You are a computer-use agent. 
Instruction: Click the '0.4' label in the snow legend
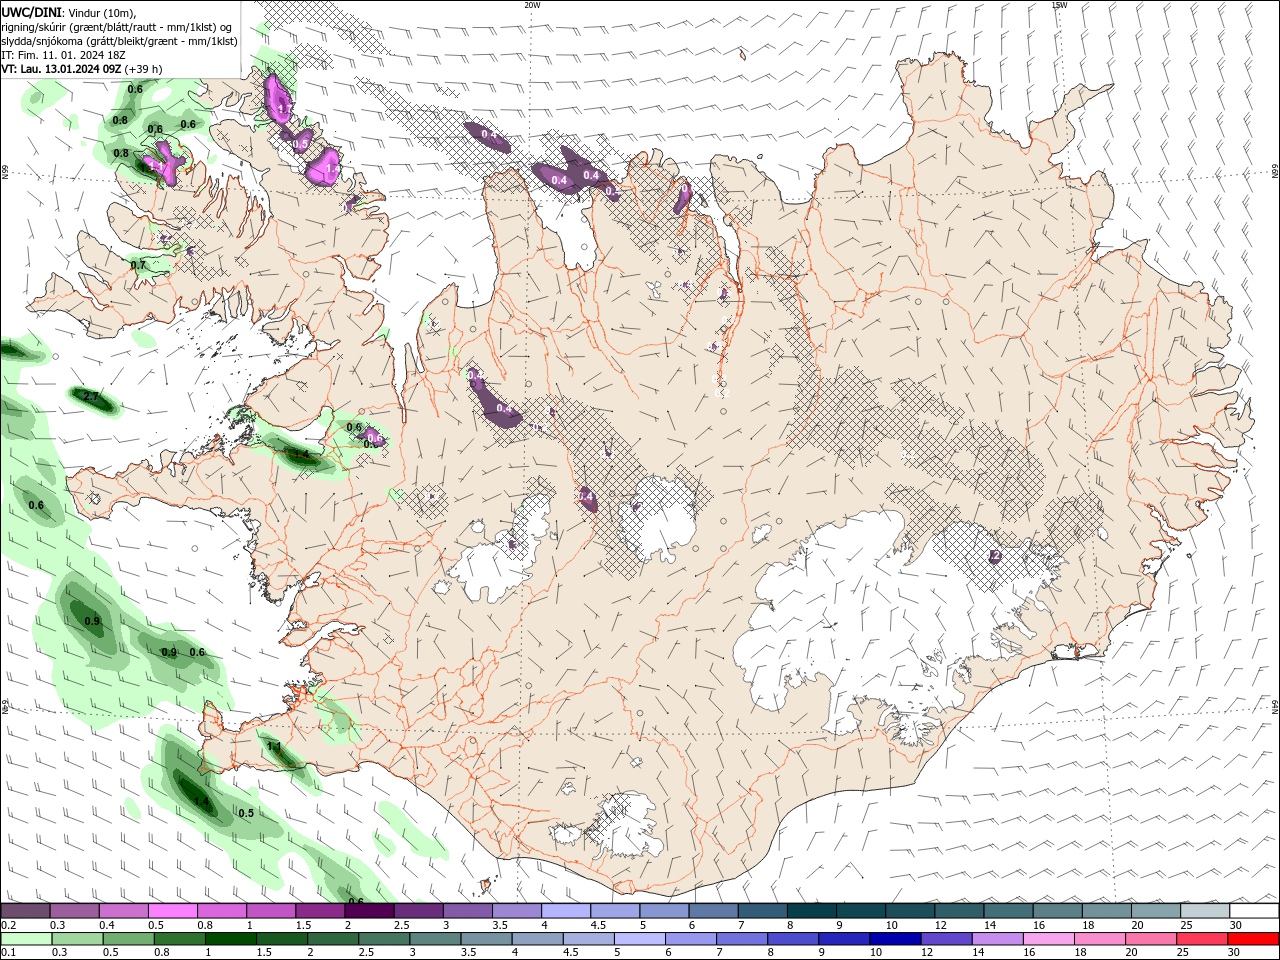[107, 925]
